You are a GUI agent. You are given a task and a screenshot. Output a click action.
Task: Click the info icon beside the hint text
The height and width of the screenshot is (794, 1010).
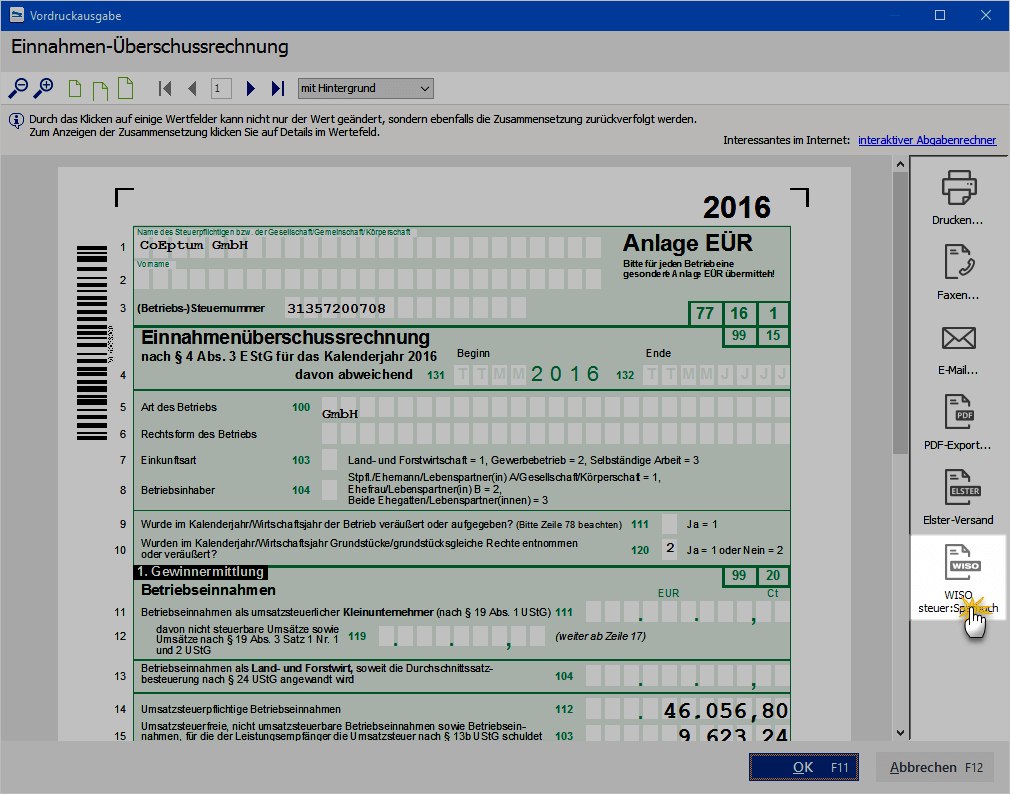pyautogui.click(x=17, y=120)
